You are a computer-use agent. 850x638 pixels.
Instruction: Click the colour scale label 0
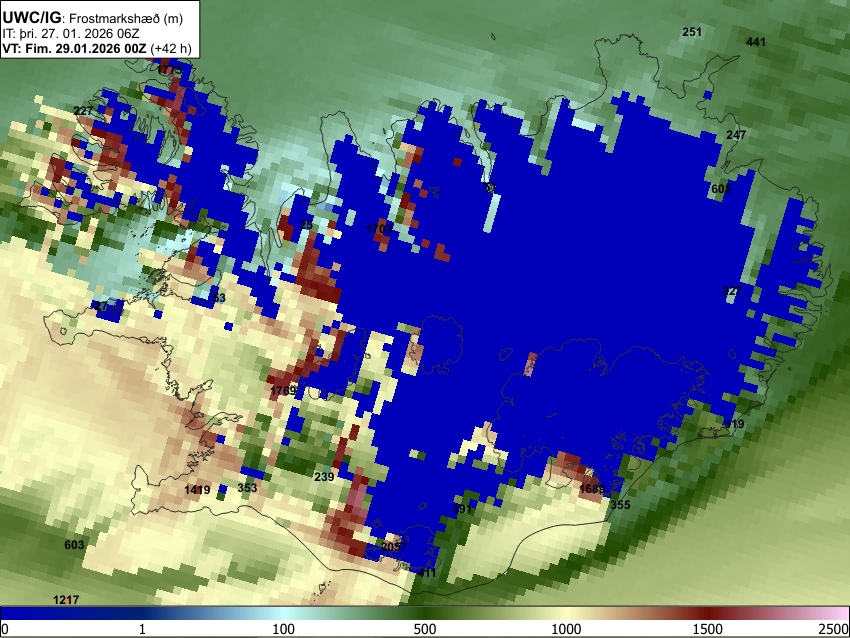(5, 629)
